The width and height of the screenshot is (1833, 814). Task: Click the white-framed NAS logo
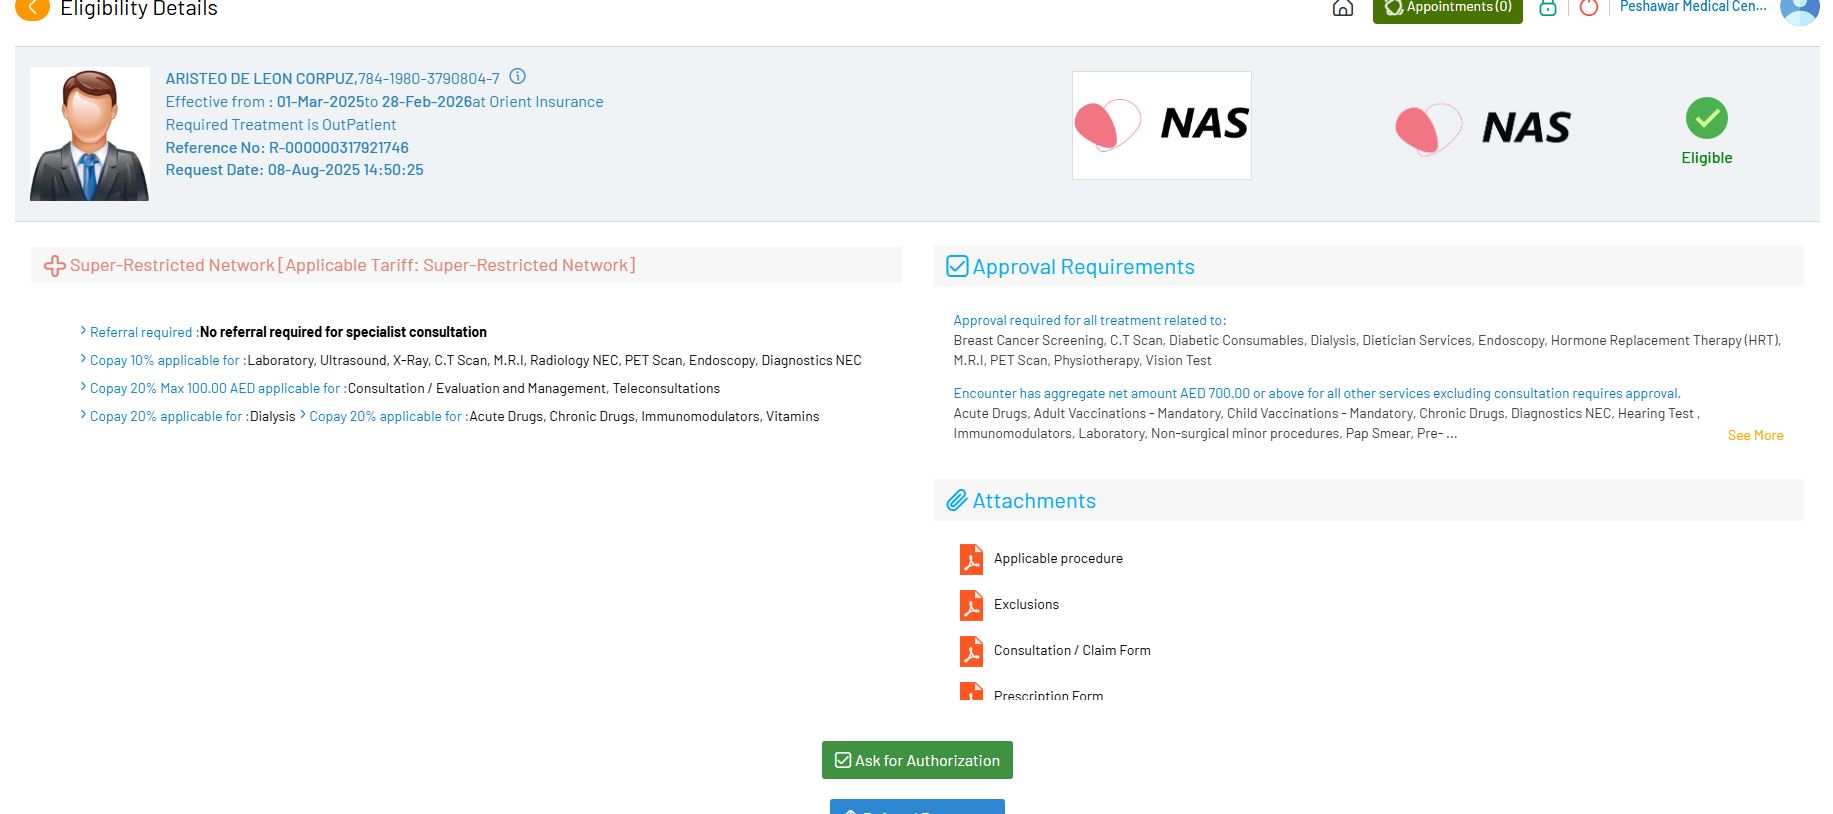[x=1162, y=125]
